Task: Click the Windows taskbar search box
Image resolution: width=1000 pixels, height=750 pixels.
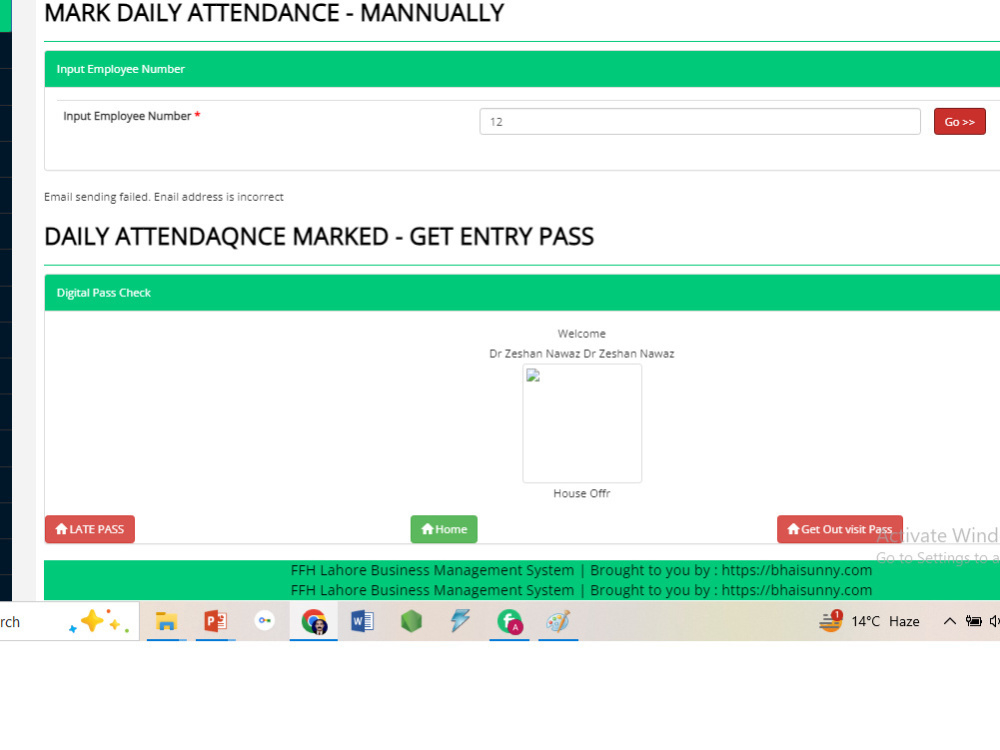Action: click(70, 621)
